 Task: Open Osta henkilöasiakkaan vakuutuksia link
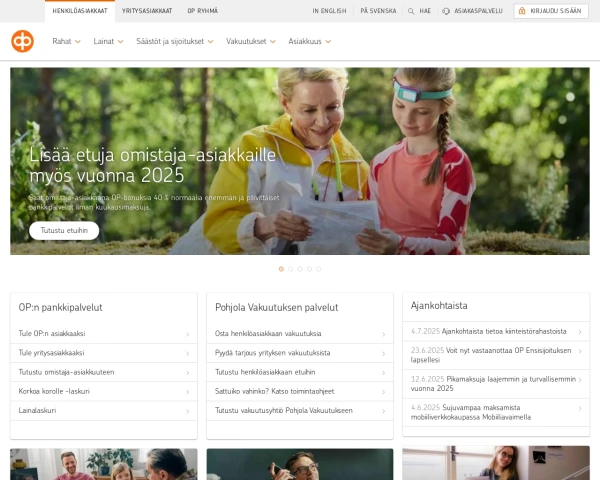click(268, 333)
